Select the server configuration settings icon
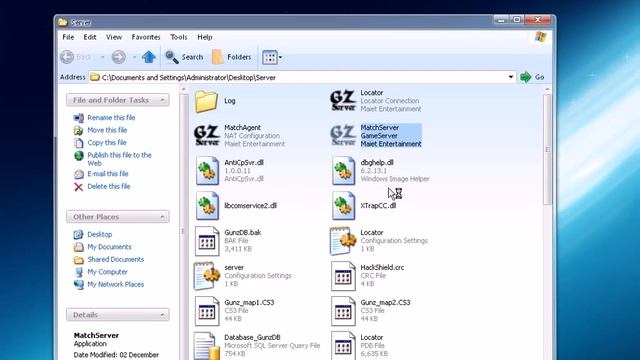The height and width of the screenshot is (360, 640). tap(207, 276)
